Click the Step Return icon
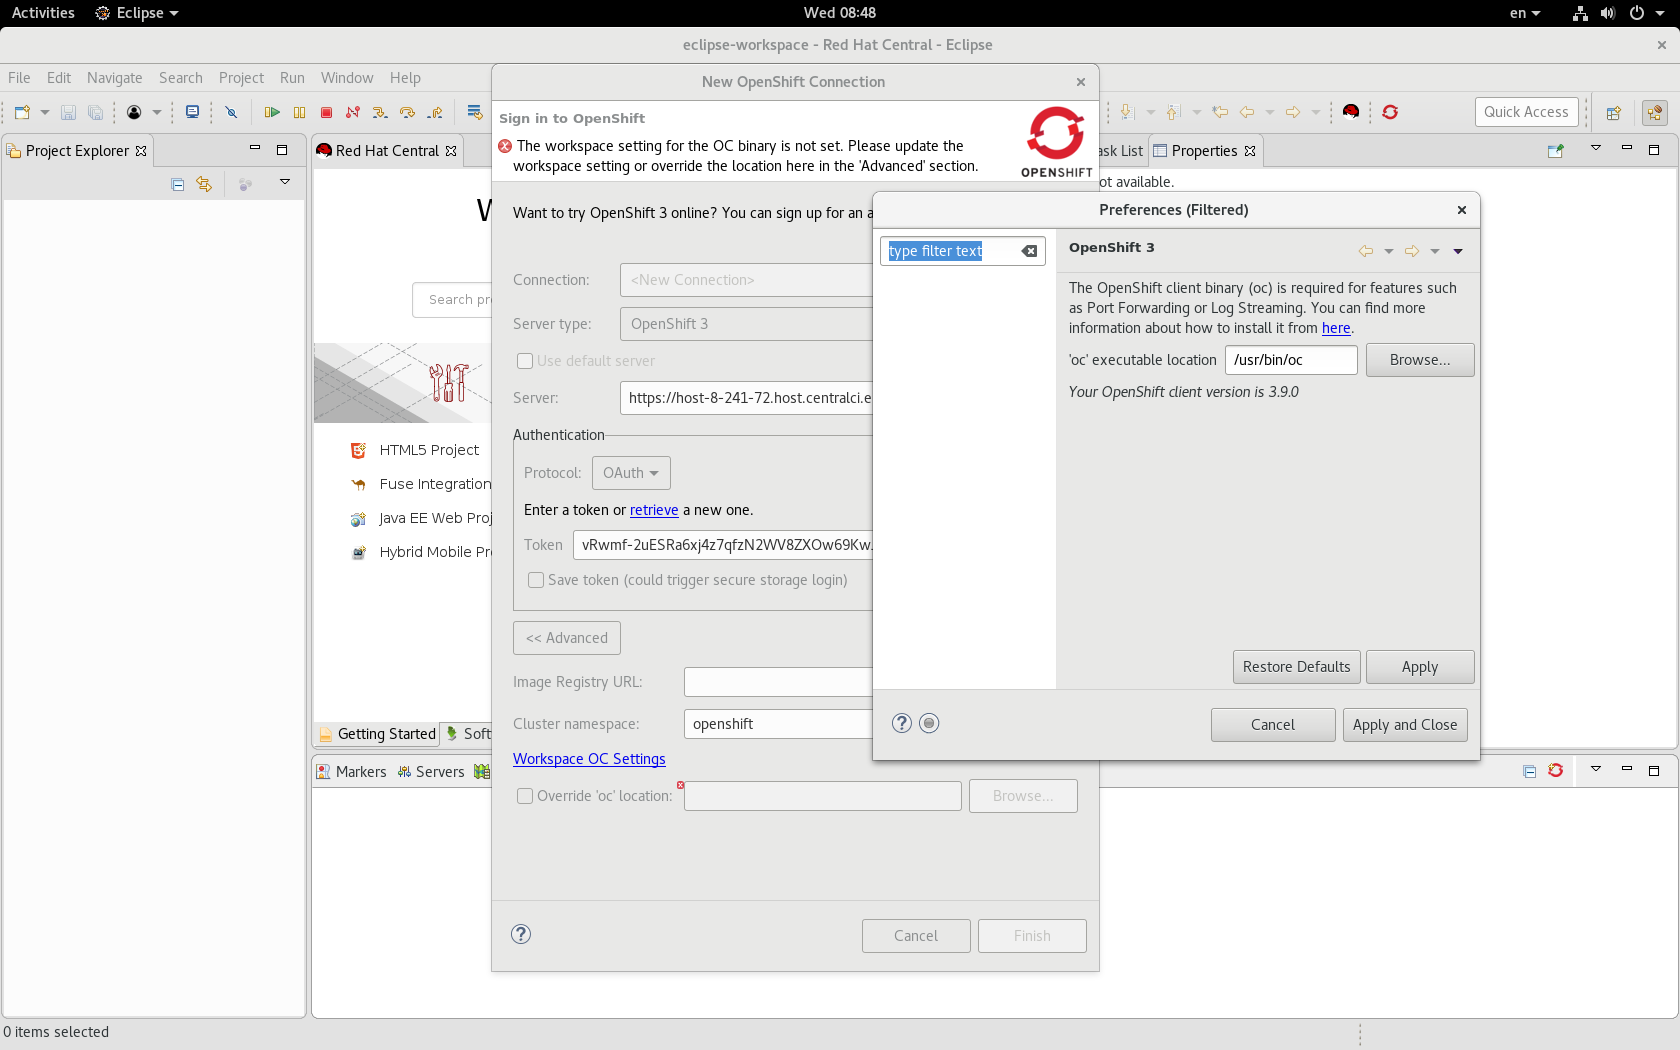 pyautogui.click(x=434, y=112)
